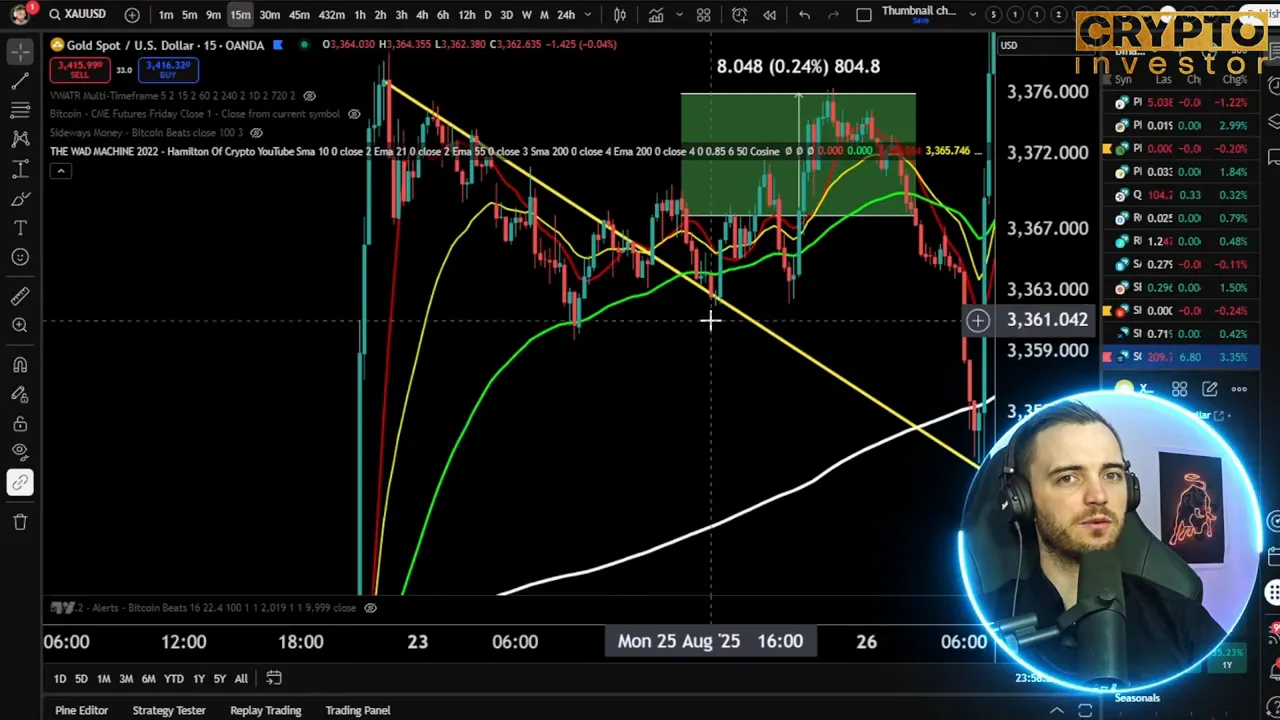Toggle stay in drawing mode
The width and height of the screenshot is (1280, 720).
(20, 395)
